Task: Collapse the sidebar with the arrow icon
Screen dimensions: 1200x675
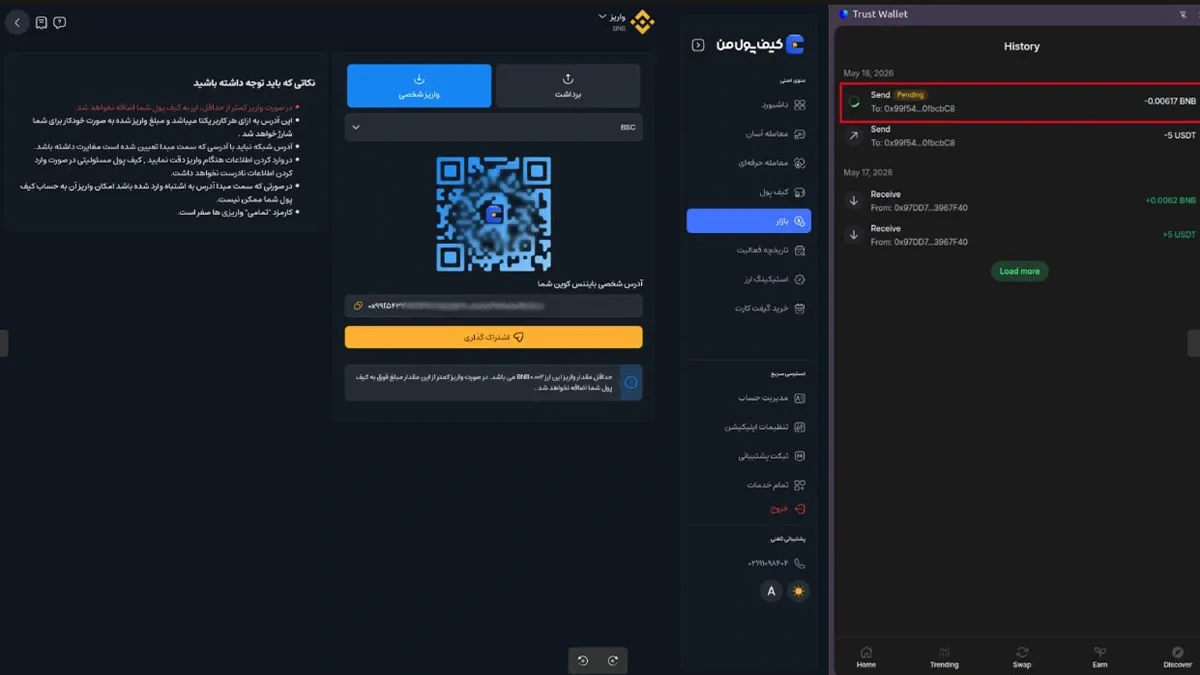Action: coord(698,45)
